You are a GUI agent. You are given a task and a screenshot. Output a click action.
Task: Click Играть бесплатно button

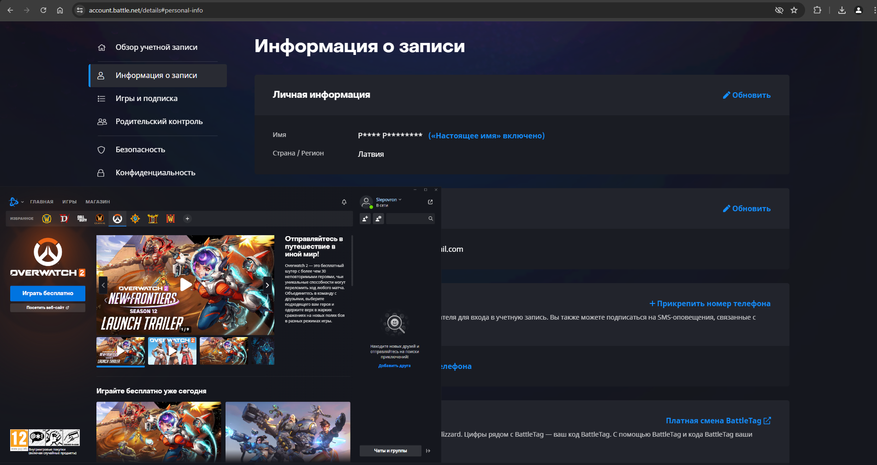point(48,293)
